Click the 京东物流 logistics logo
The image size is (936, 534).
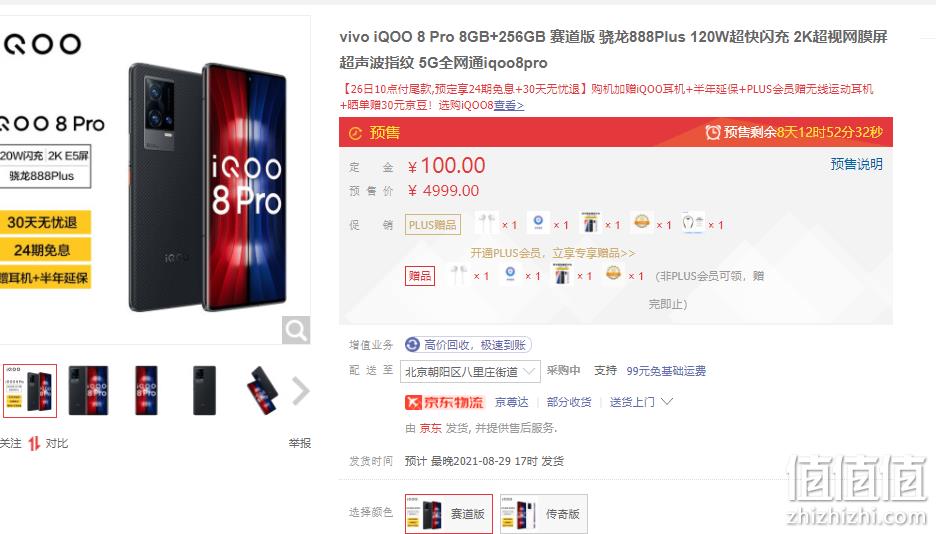pyautogui.click(x=445, y=402)
